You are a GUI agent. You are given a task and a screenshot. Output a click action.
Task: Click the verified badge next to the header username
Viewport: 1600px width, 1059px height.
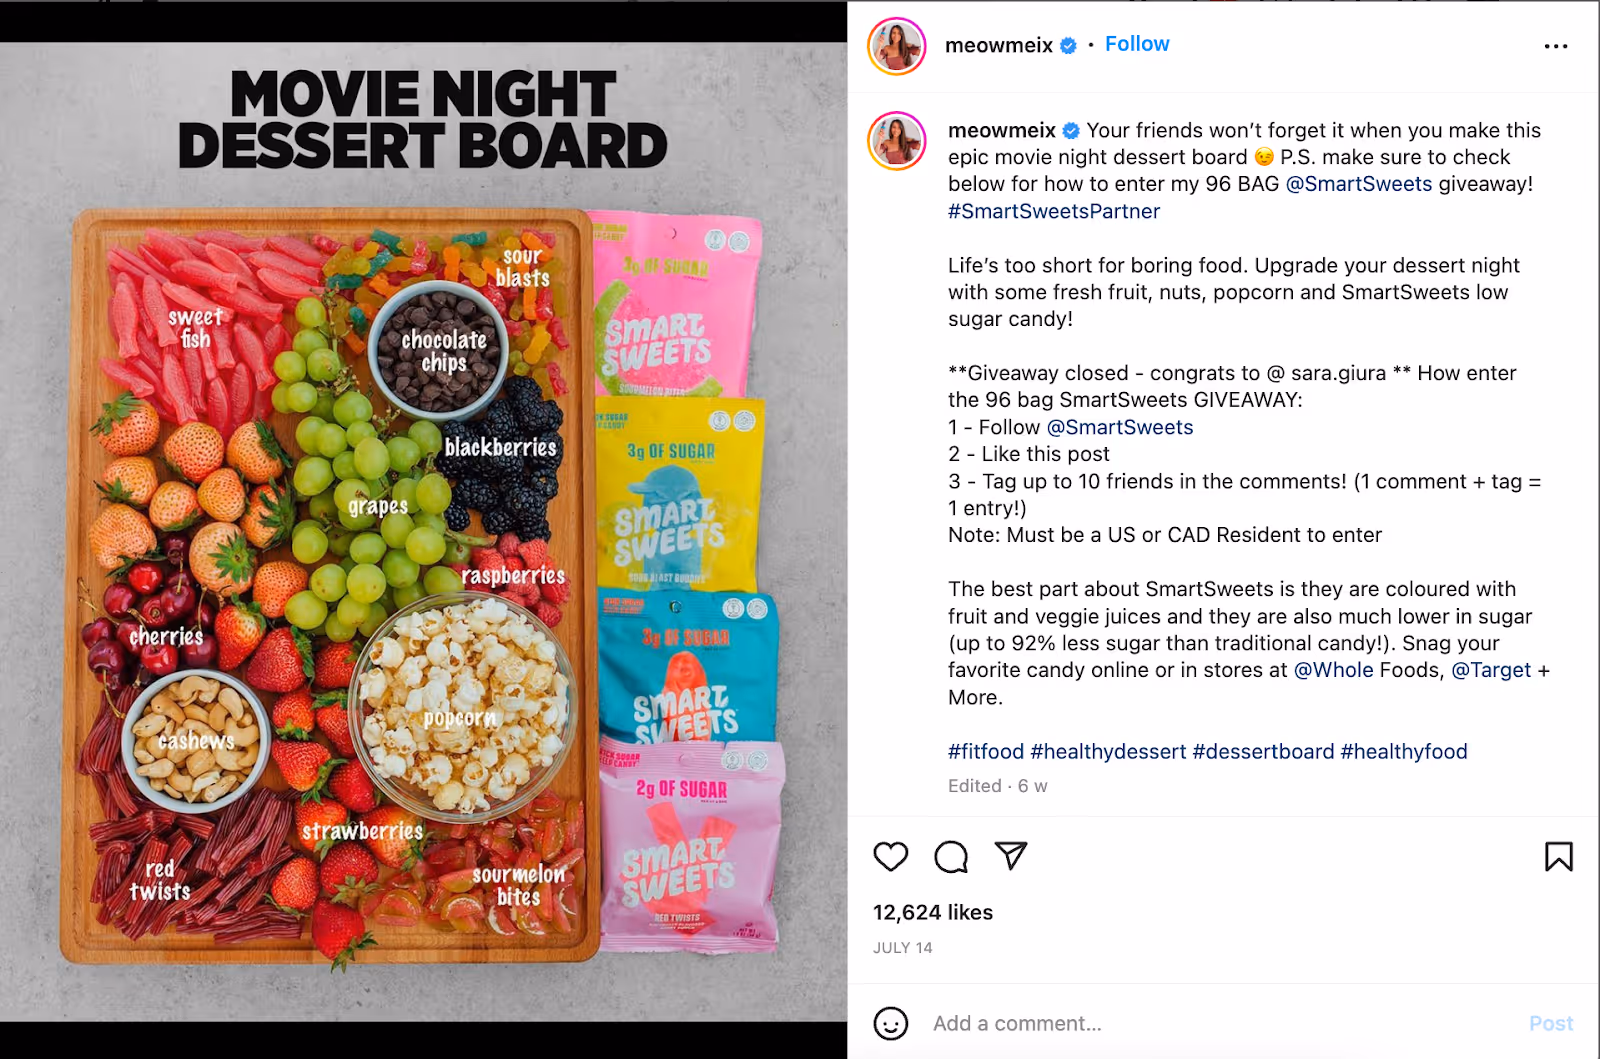1068,45
